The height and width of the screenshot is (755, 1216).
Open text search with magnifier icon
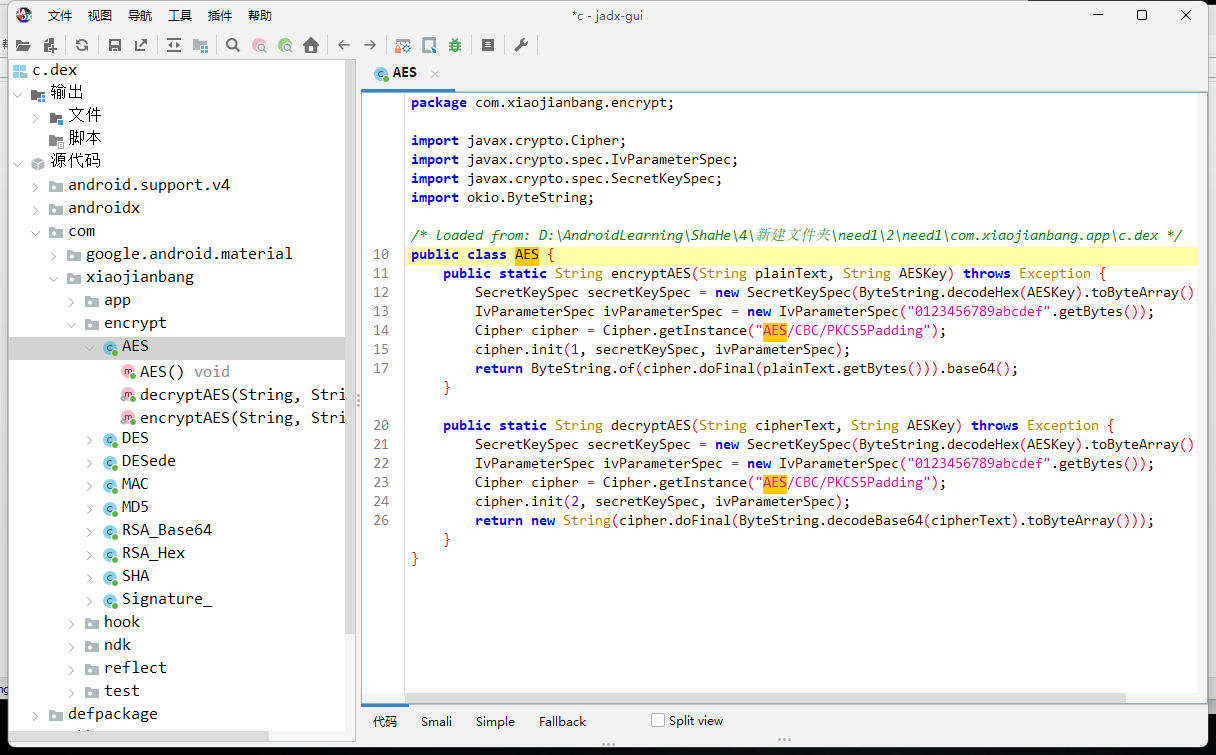click(x=233, y=45)
